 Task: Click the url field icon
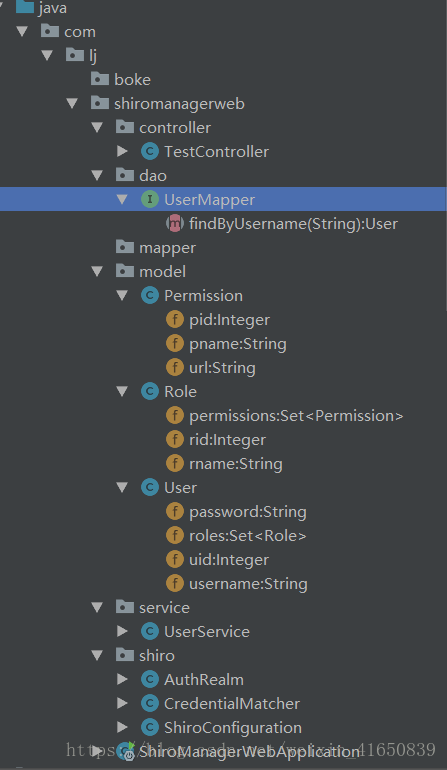point(175,367)
